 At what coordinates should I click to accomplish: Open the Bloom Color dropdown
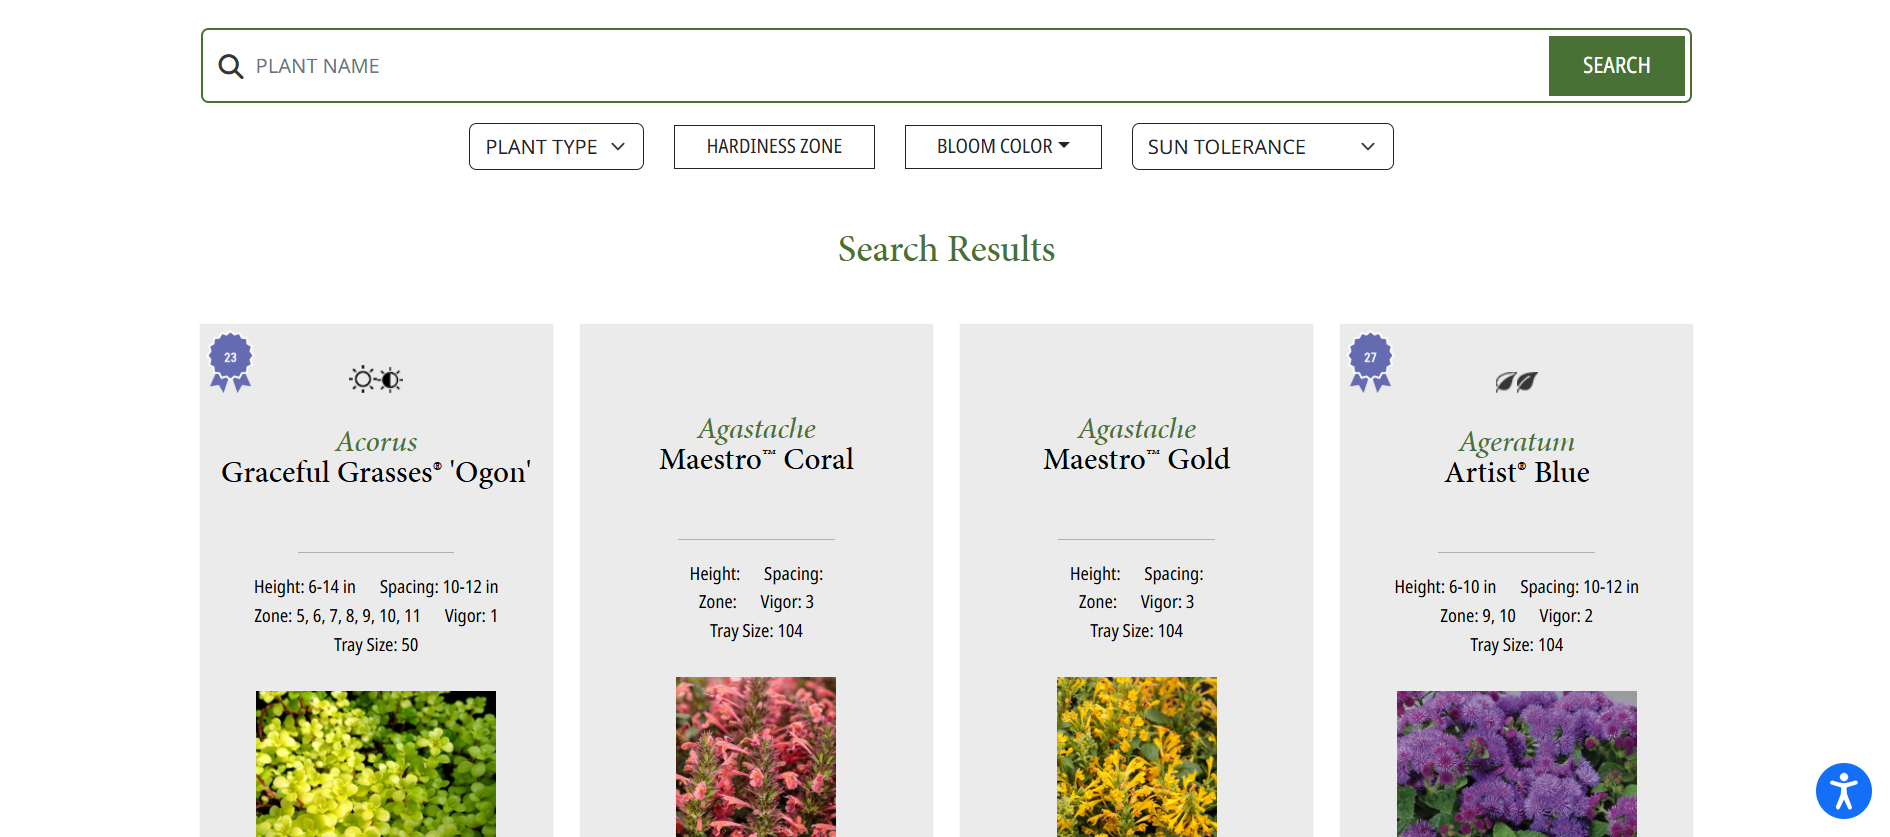1002,147
